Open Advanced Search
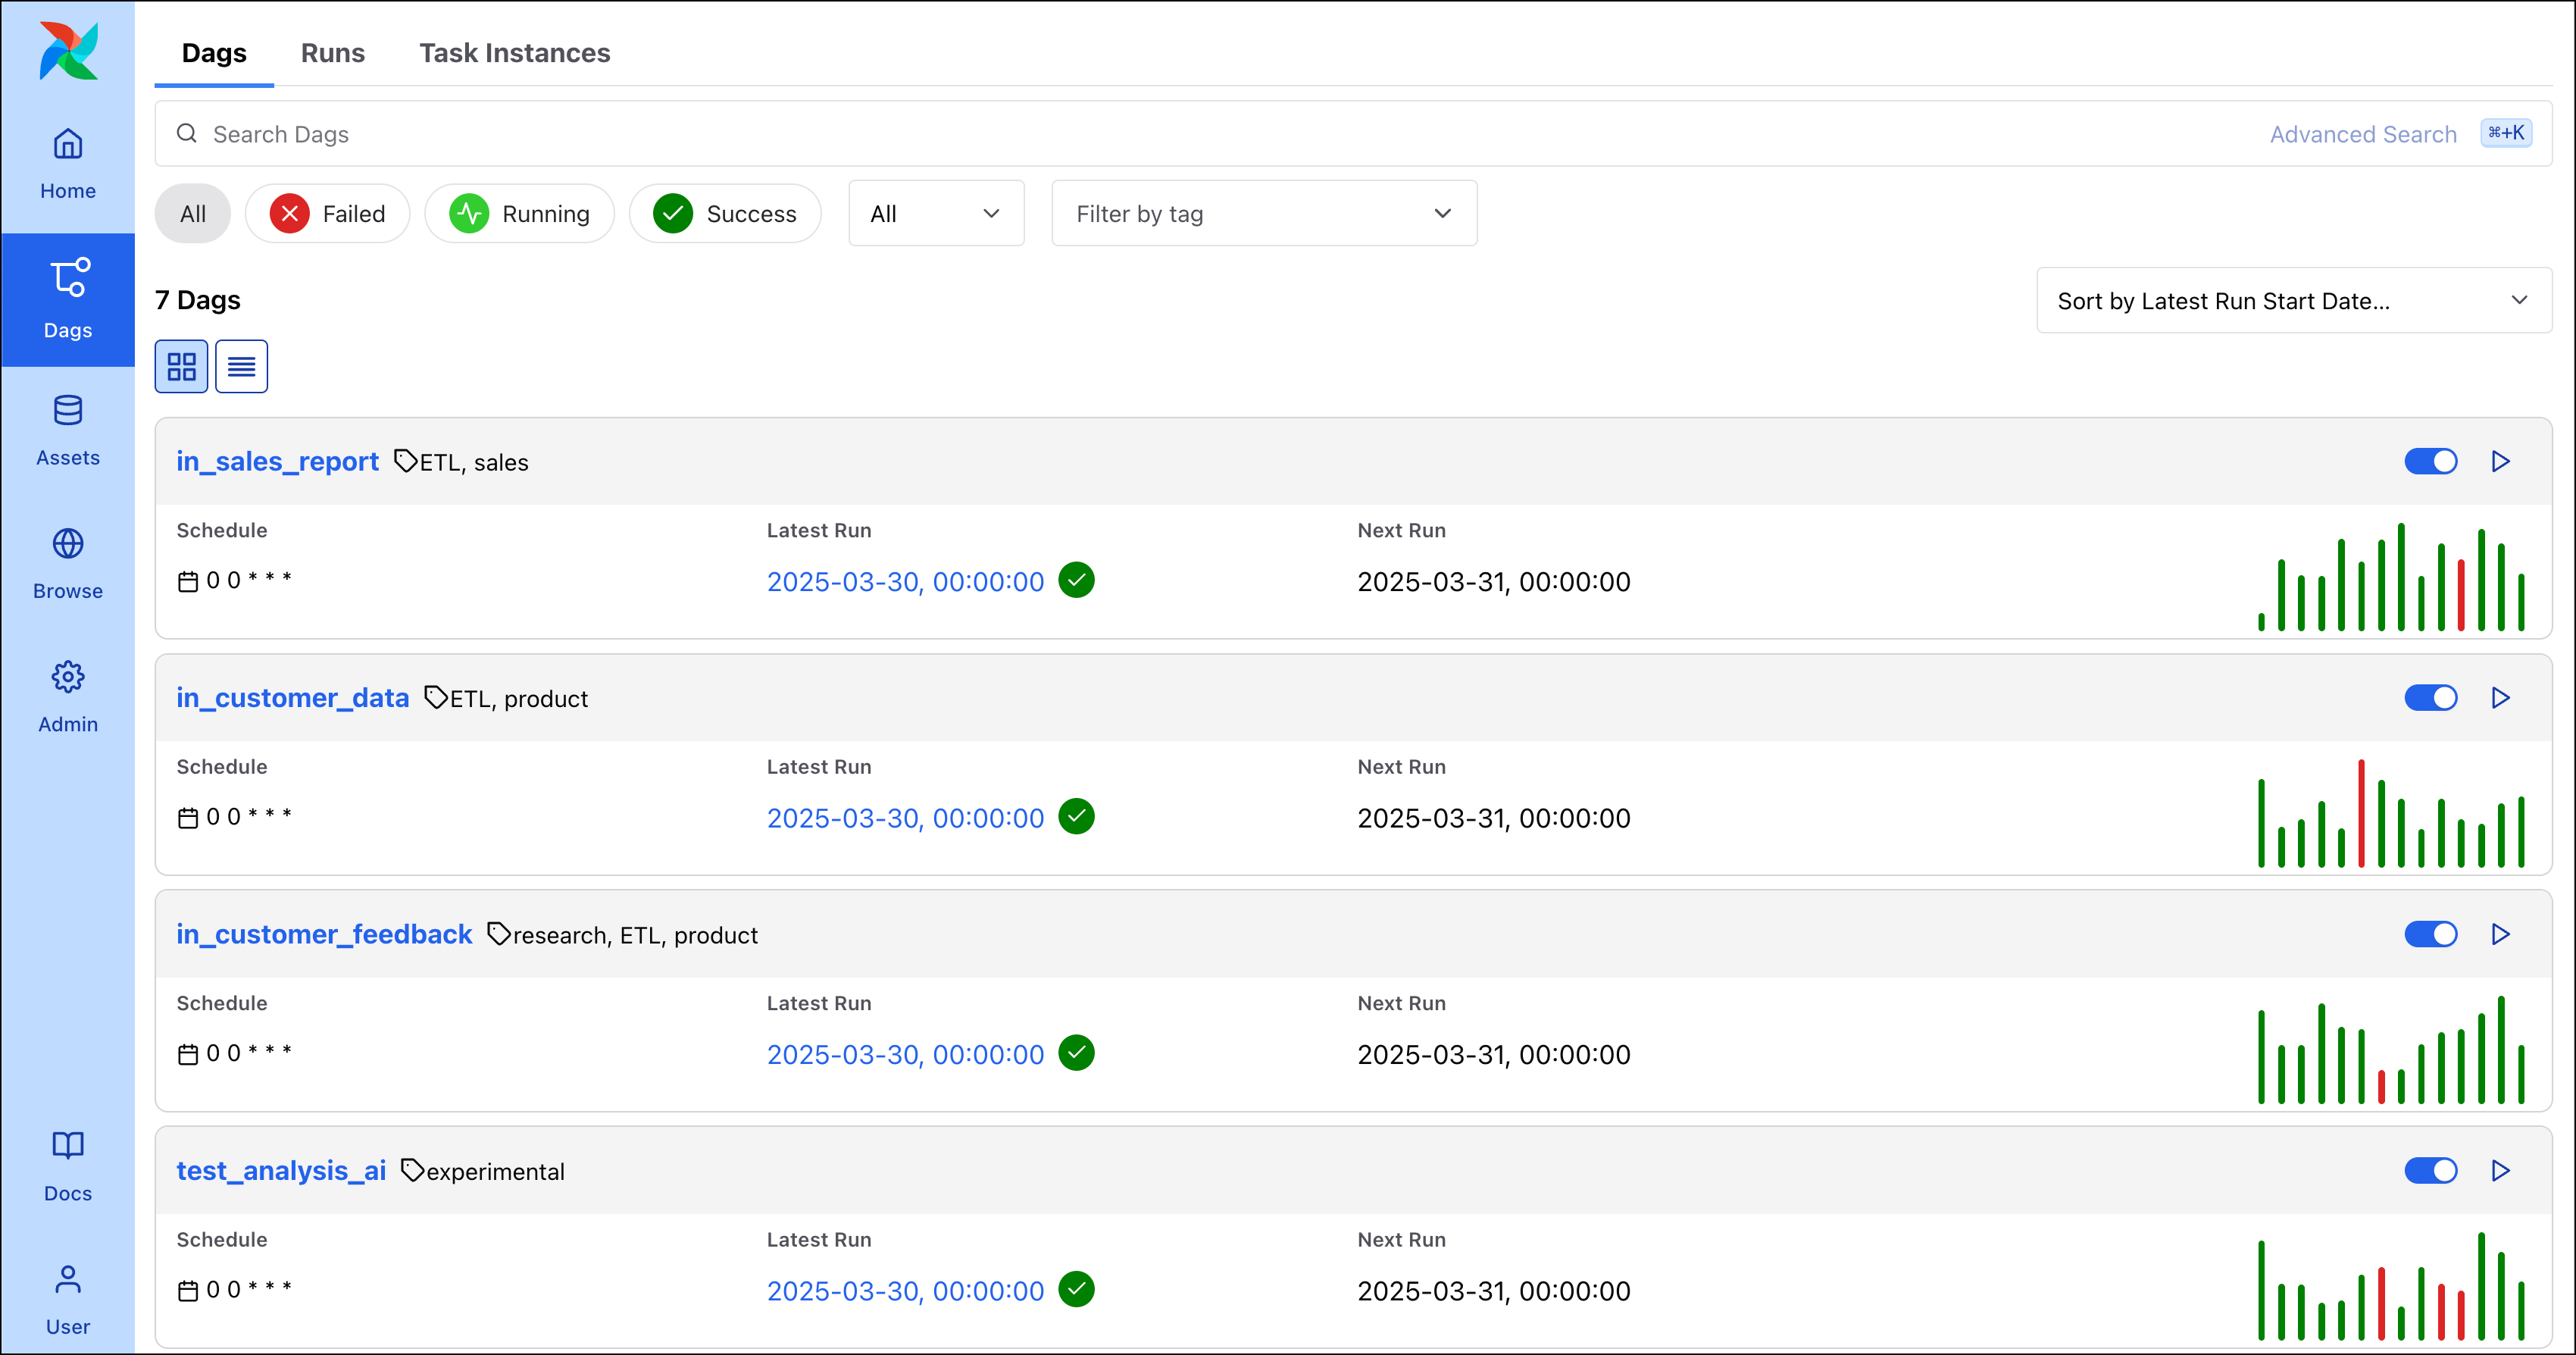This screenshot has width=2576, height=1355. click(x=2362, y=133)
